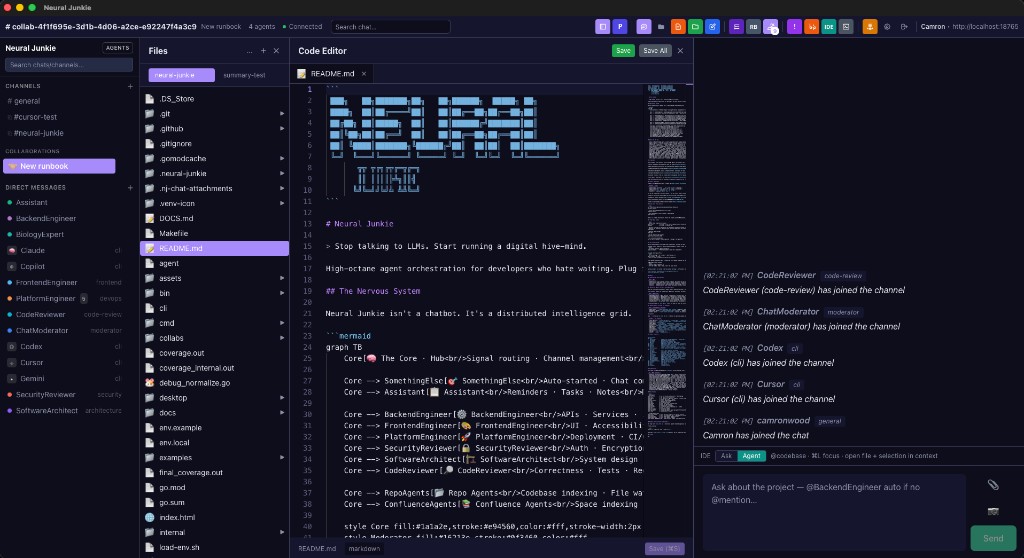Click the blue edit-note toolbar icon
Viewport: 1024px width, 558px height.
point(712,27)
